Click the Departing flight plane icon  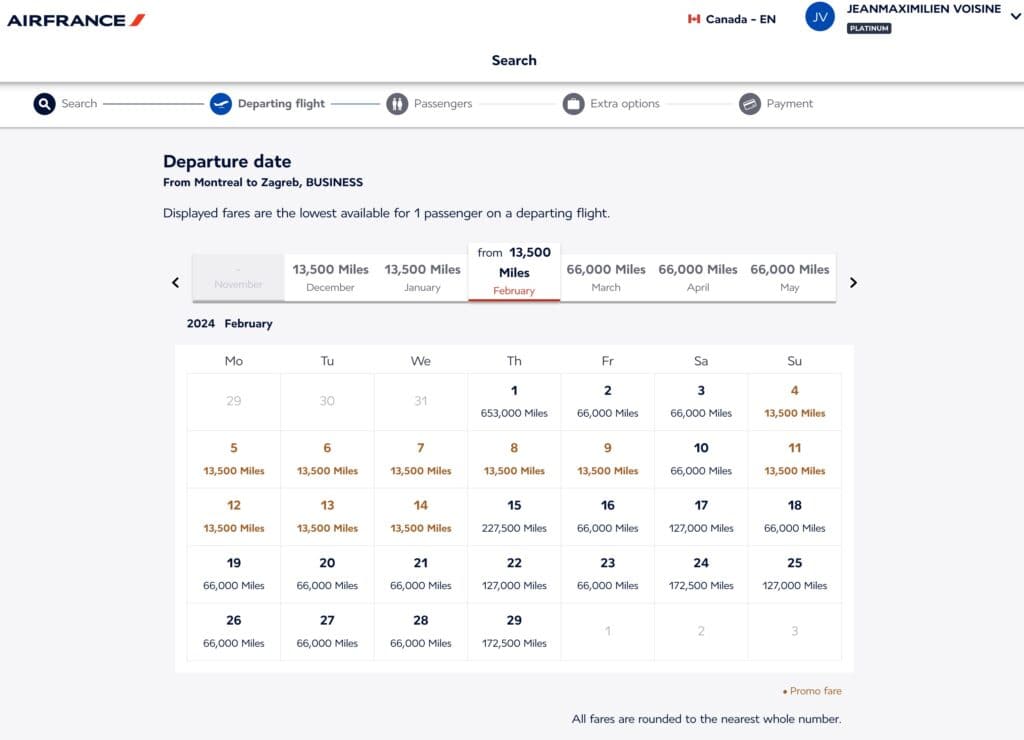pyautogui.click(x=221, y=104)
